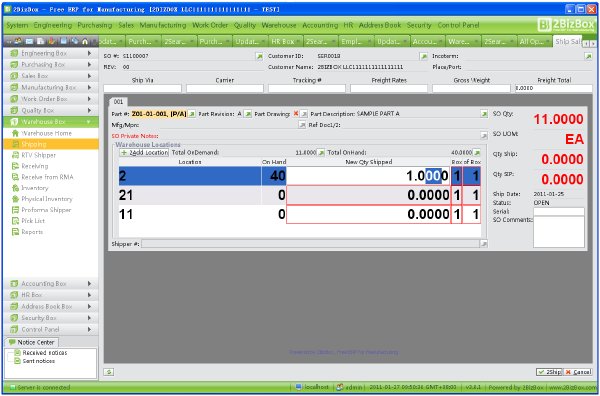
Task: Click the Incoterm lookup arrow icon
Action: [x=588, y=56]
